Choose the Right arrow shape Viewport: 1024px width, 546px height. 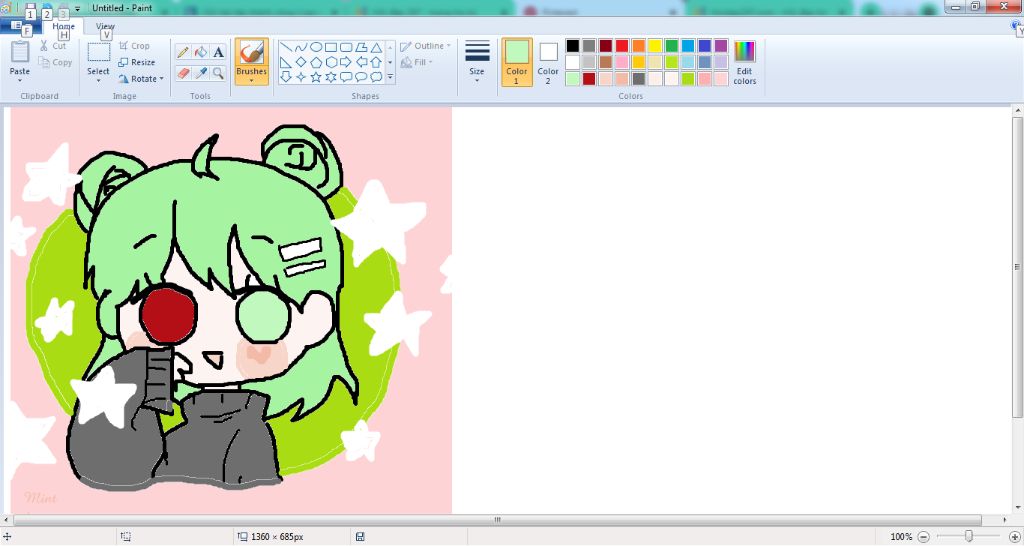346,63
